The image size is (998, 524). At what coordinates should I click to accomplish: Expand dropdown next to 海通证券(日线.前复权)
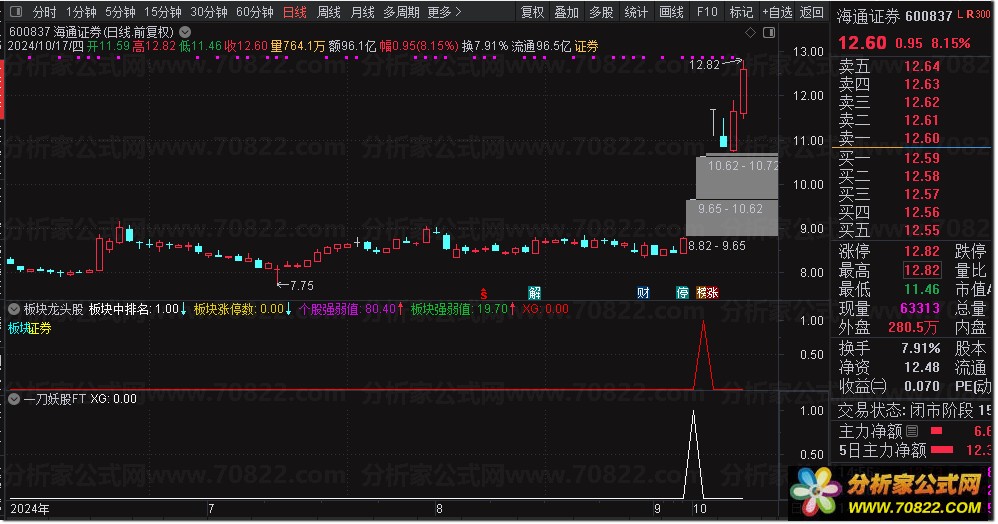pos(185,31)
